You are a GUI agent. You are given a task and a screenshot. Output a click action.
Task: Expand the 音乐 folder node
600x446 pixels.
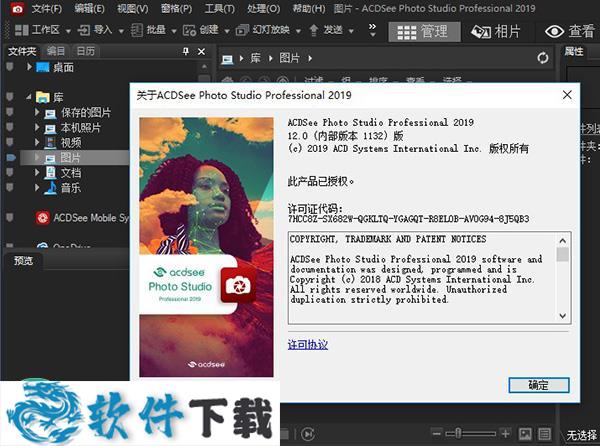pyautogui.click(x=37, y=187)
